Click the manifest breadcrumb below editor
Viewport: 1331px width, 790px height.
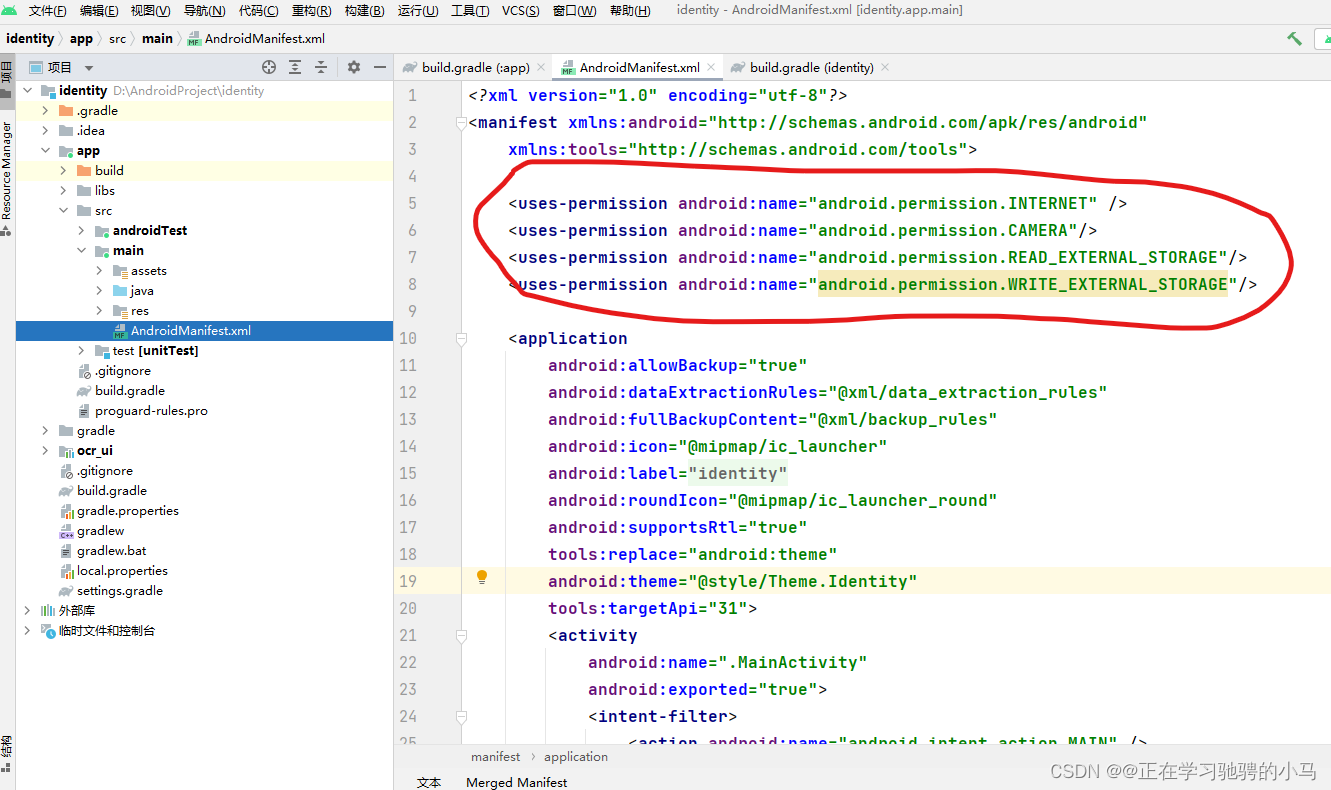[496, 757]
